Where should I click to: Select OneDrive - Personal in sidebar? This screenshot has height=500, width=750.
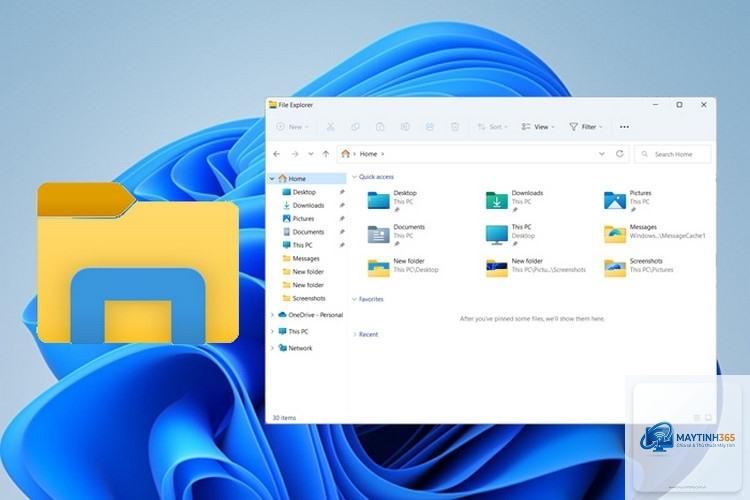(315, 315)
